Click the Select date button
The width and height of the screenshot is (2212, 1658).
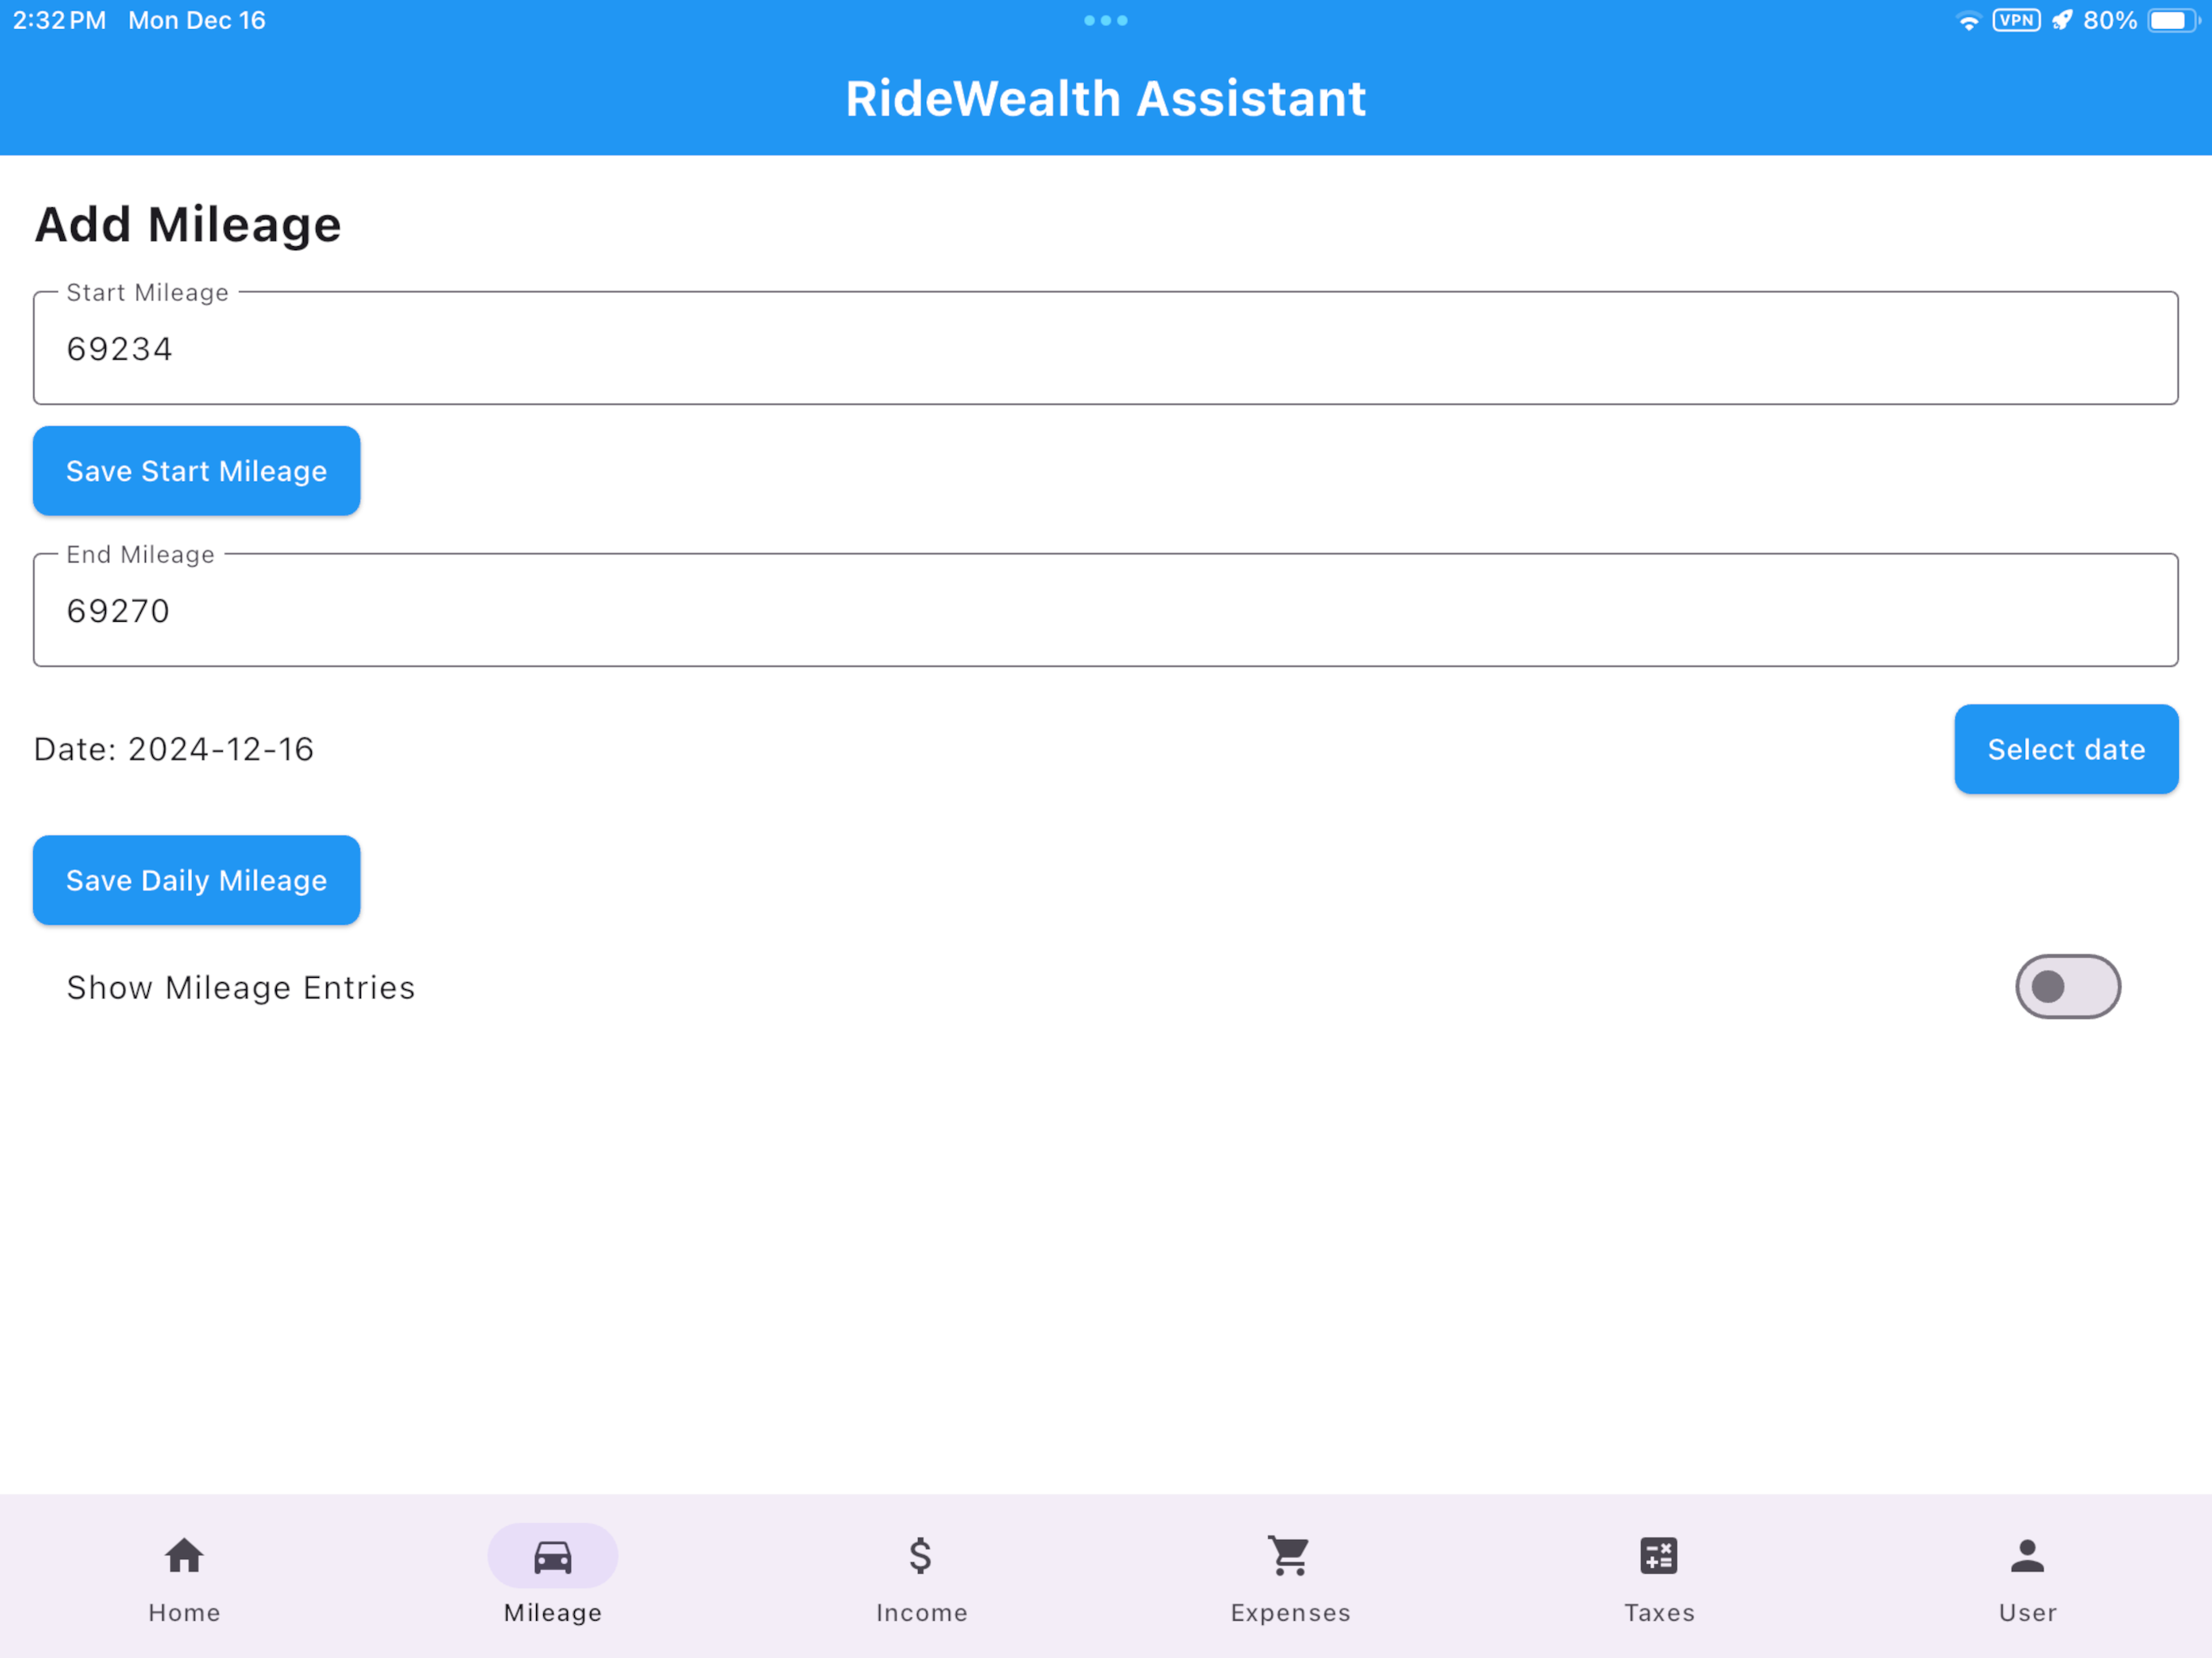click(2066, 749)
